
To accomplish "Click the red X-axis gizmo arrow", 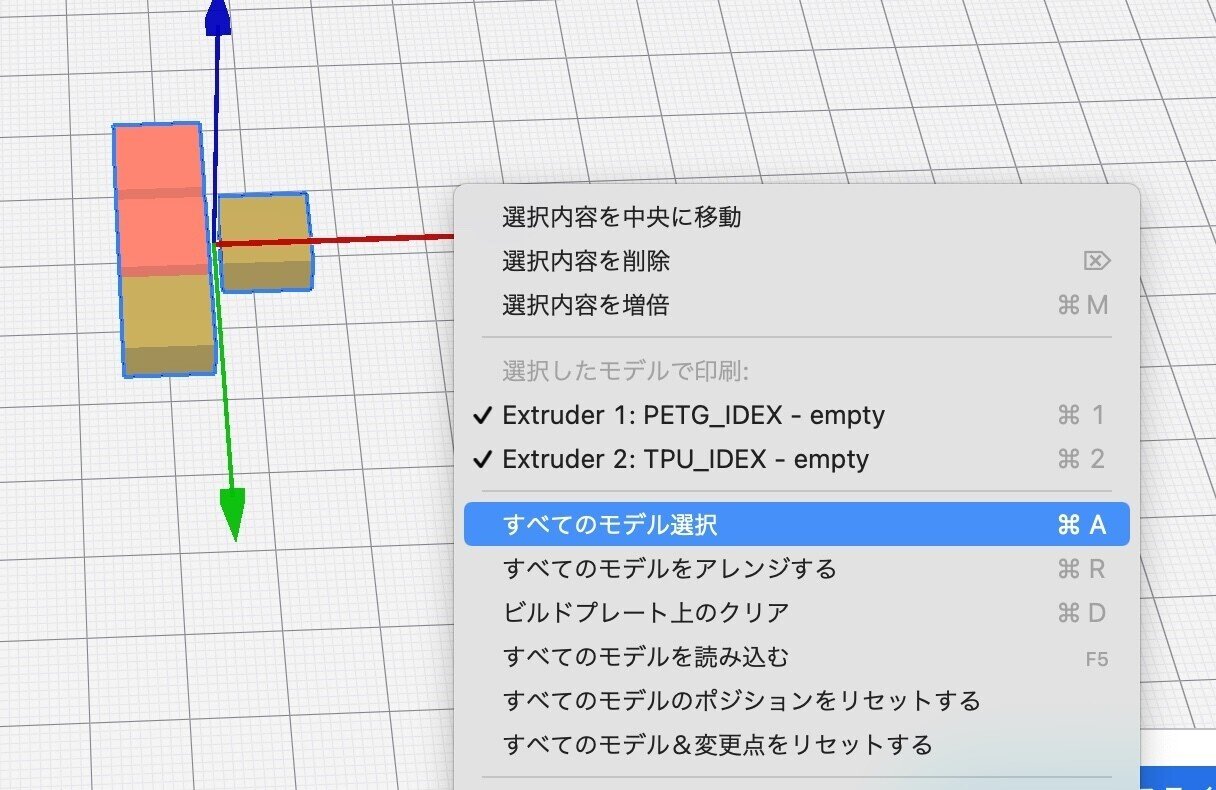I will coord(400,237).
